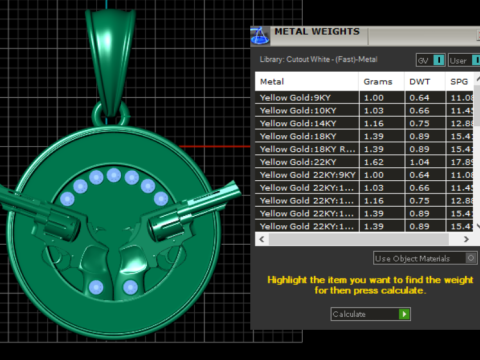
Task: Click the SPG column header
Action: (459, 82)
